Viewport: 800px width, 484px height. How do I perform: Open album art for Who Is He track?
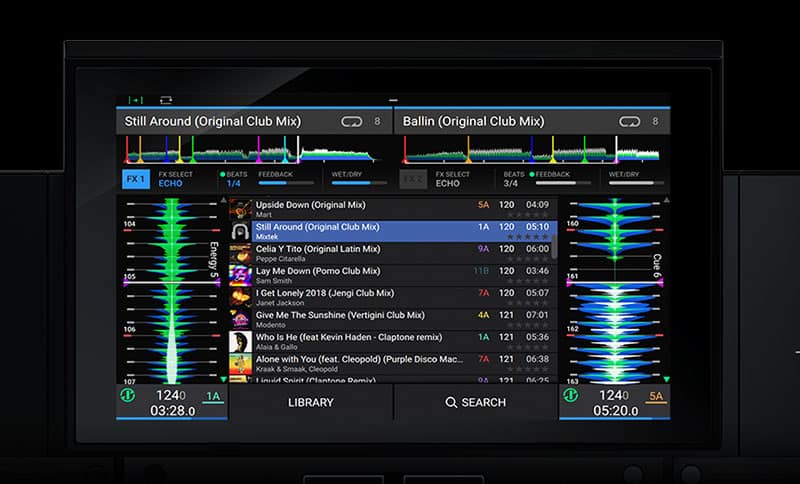pos(240,342)
